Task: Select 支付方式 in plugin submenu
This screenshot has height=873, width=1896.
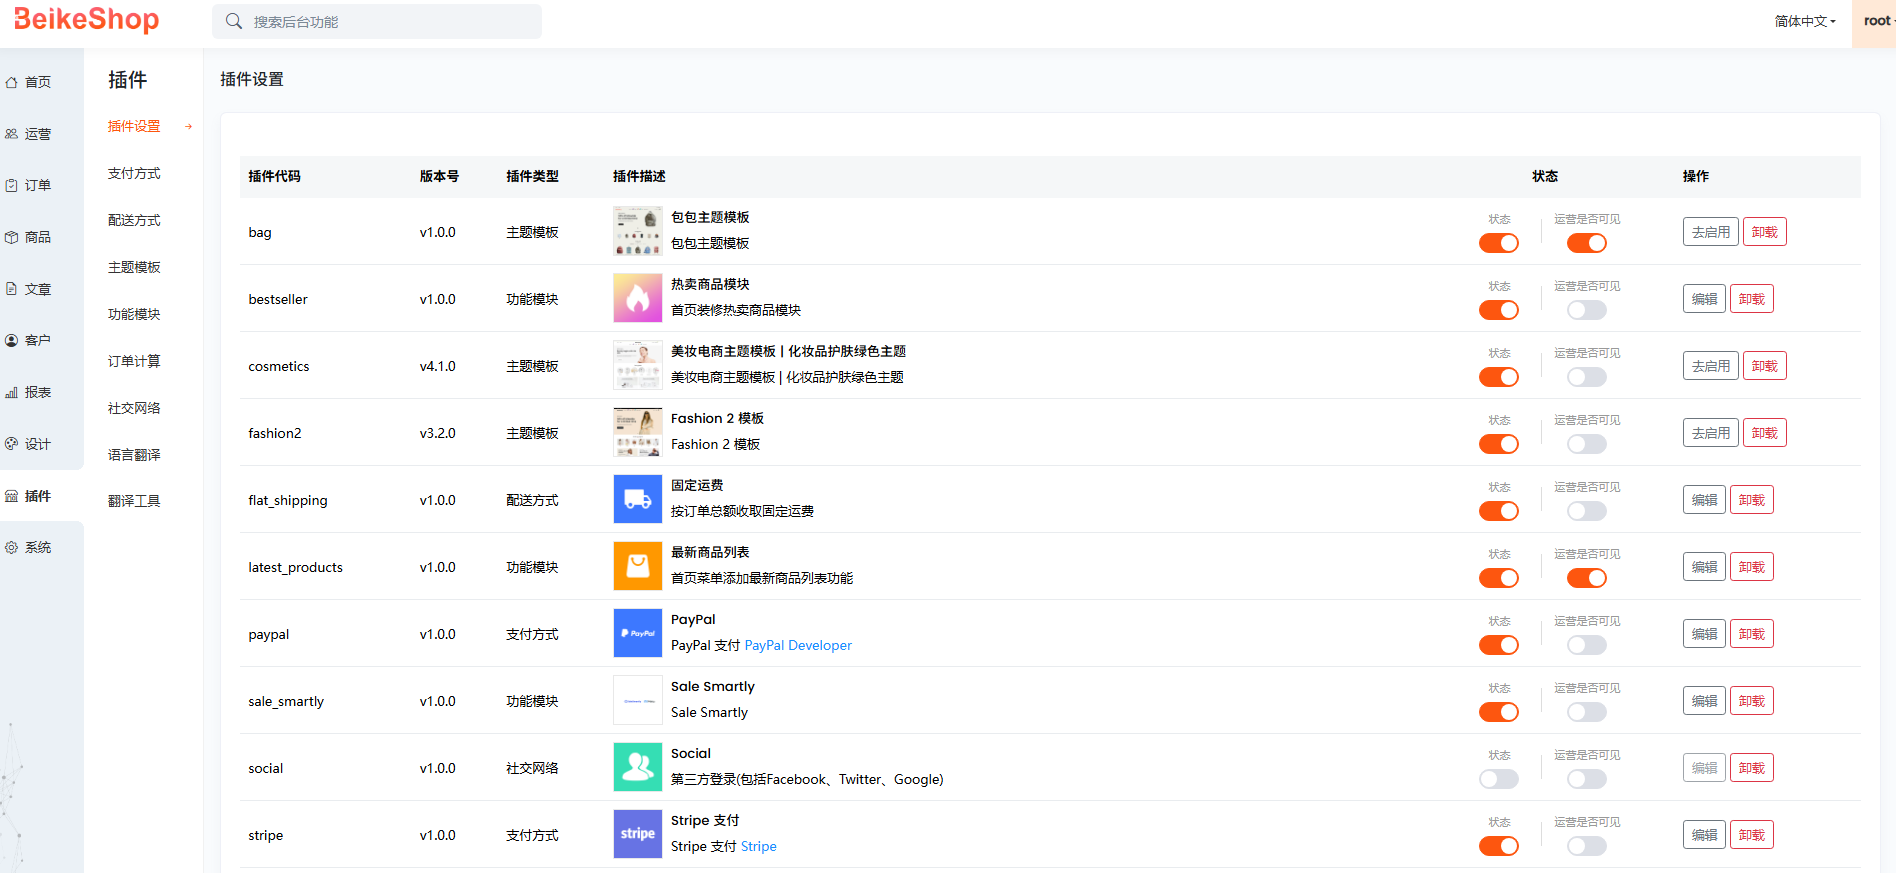Action: 134,173
